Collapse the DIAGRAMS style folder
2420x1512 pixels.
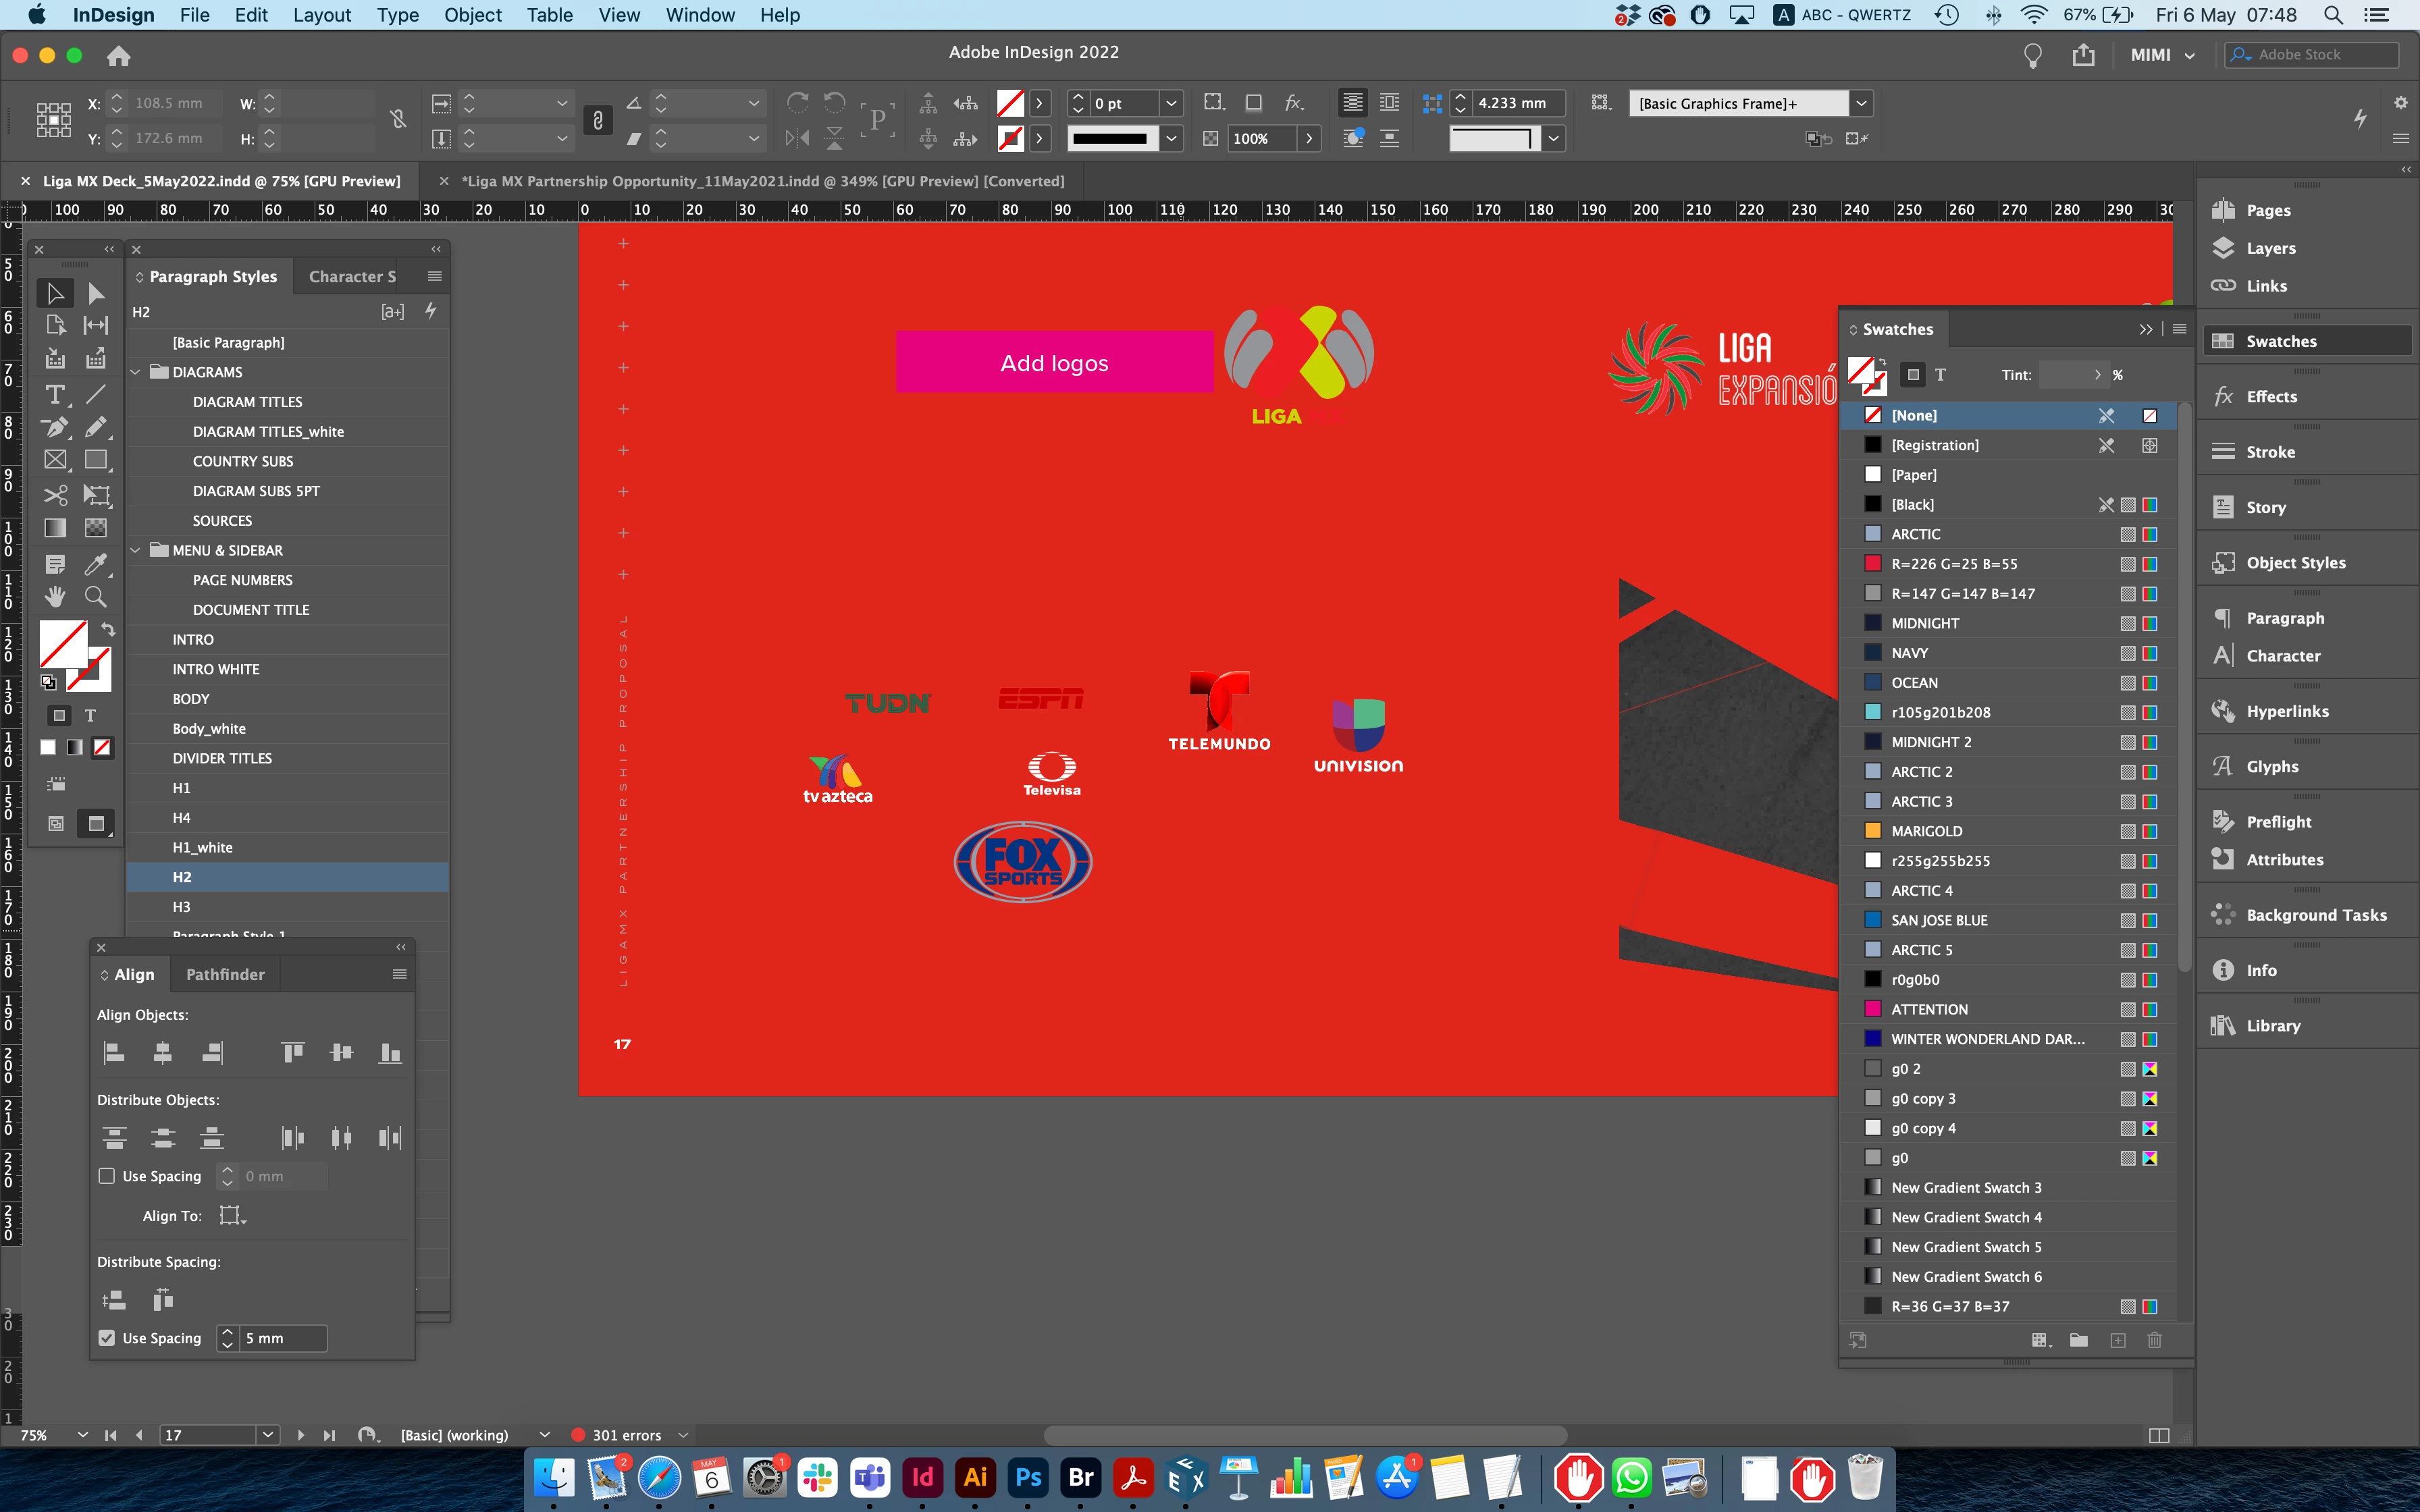tap(136, 372)
